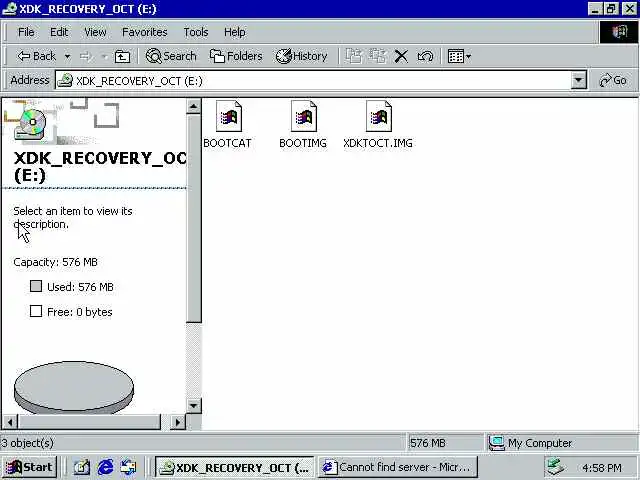640x480 pixels.
Task: Go up one folder level
Action: (122, 56)
